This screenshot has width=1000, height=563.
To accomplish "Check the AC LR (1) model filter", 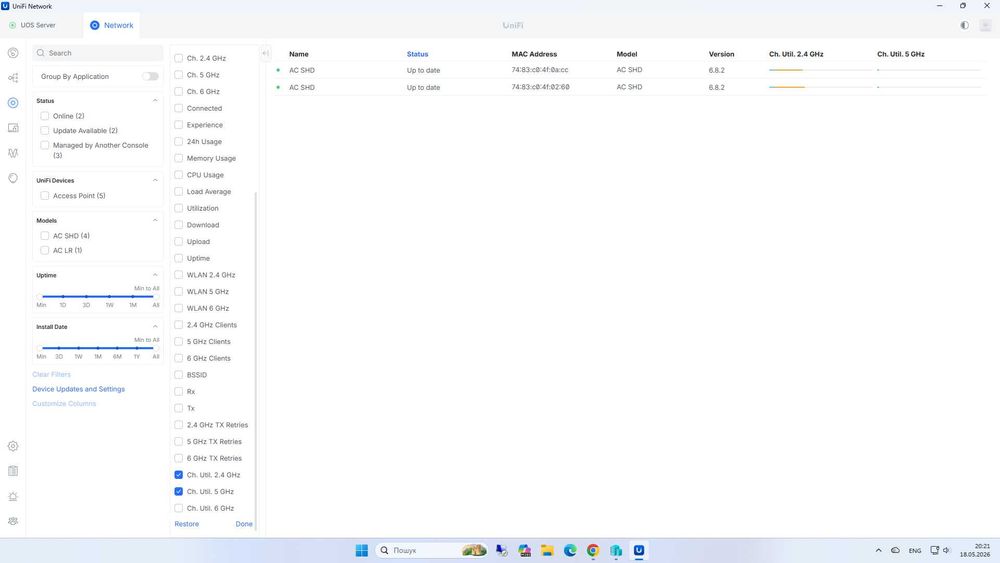I will (x=45, y=251).
